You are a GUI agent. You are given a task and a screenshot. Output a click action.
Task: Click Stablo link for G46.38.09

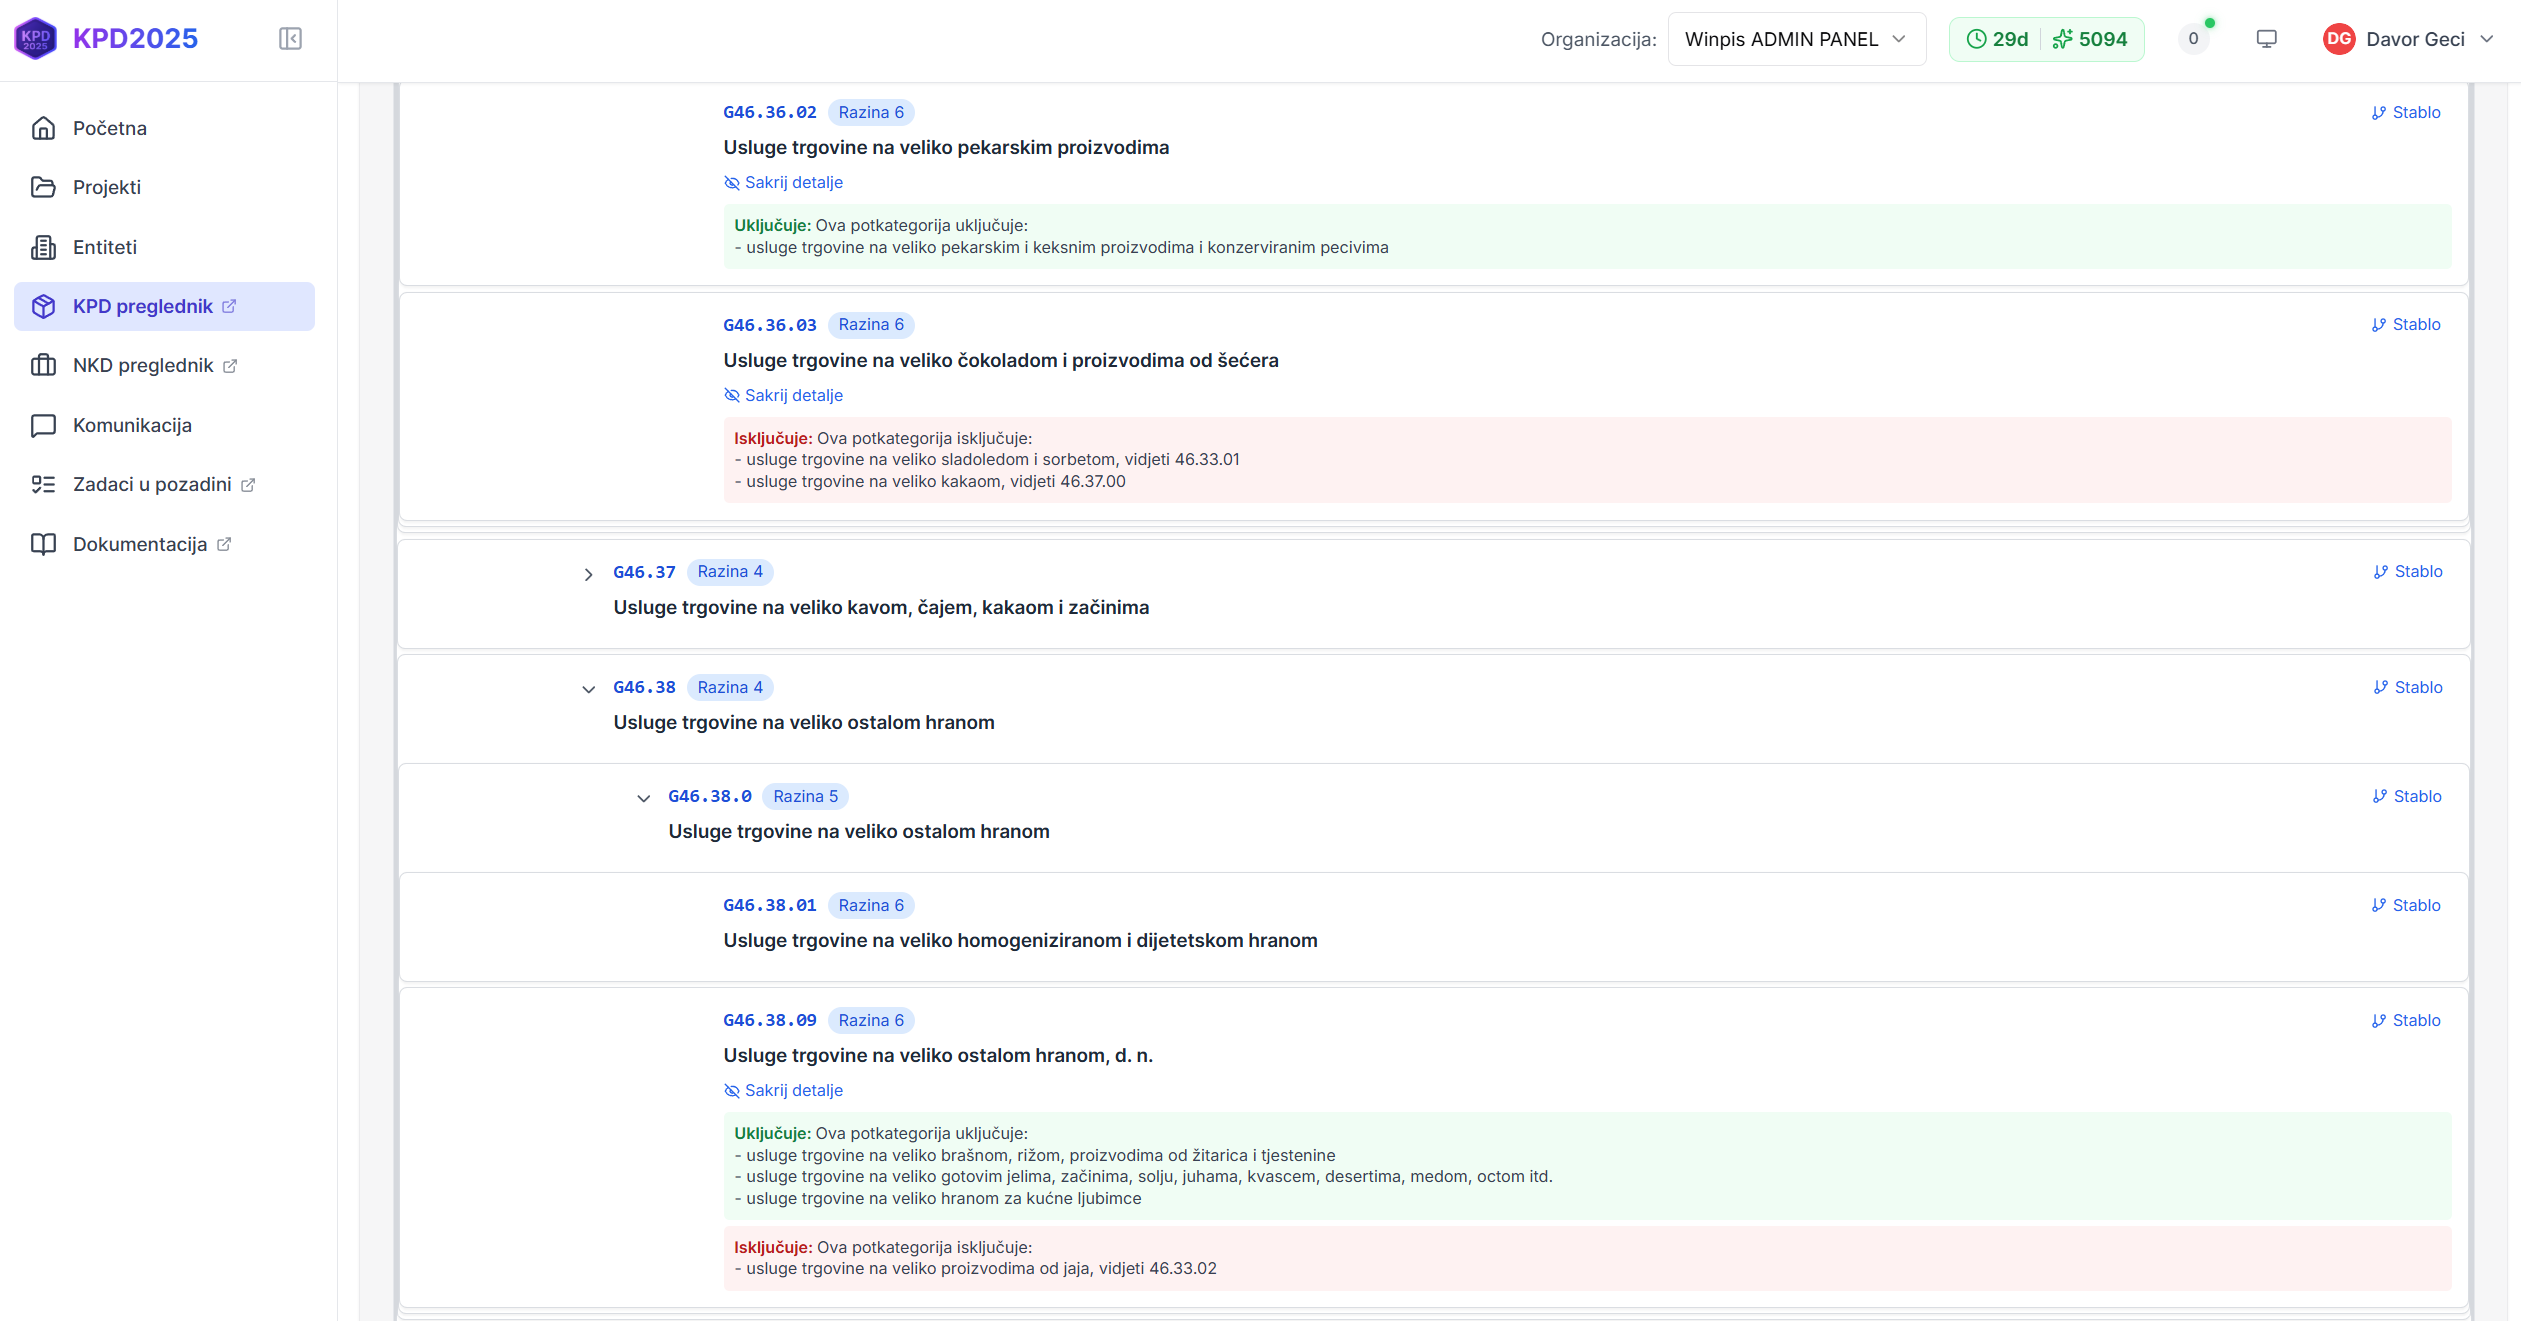click(2406, 1021)
